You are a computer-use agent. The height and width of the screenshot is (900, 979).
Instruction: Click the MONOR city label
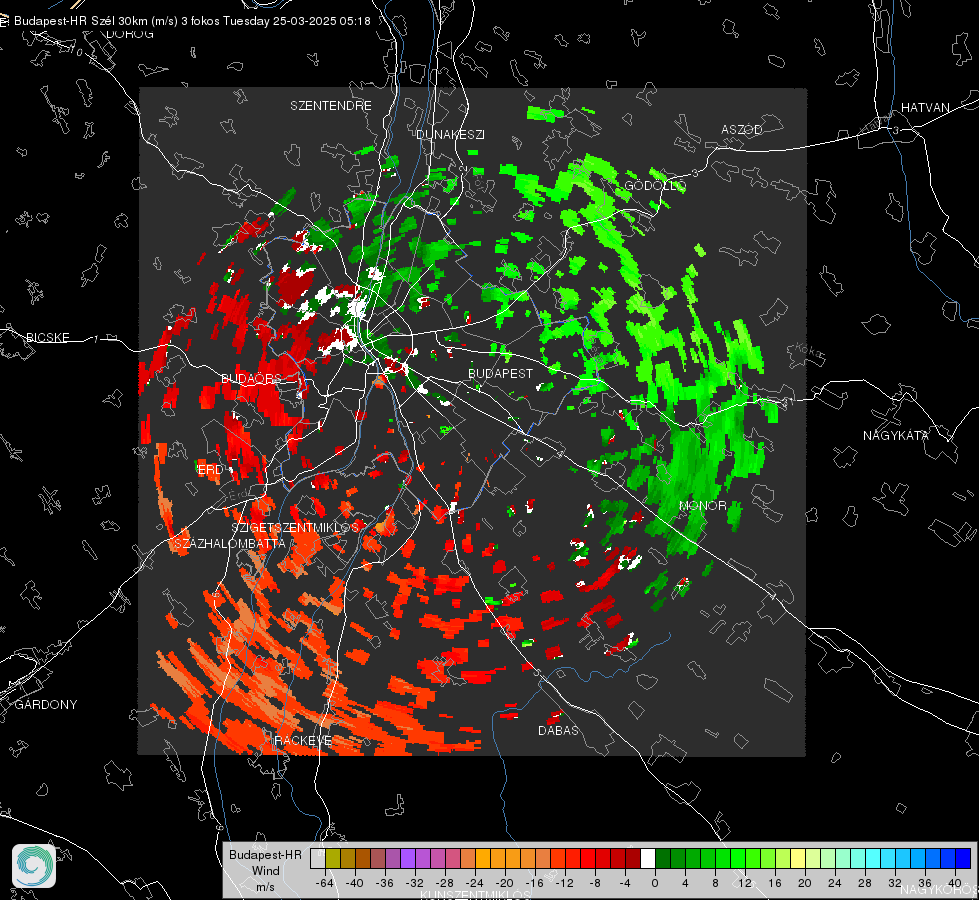pyautogui.click(x=702, y=505)
